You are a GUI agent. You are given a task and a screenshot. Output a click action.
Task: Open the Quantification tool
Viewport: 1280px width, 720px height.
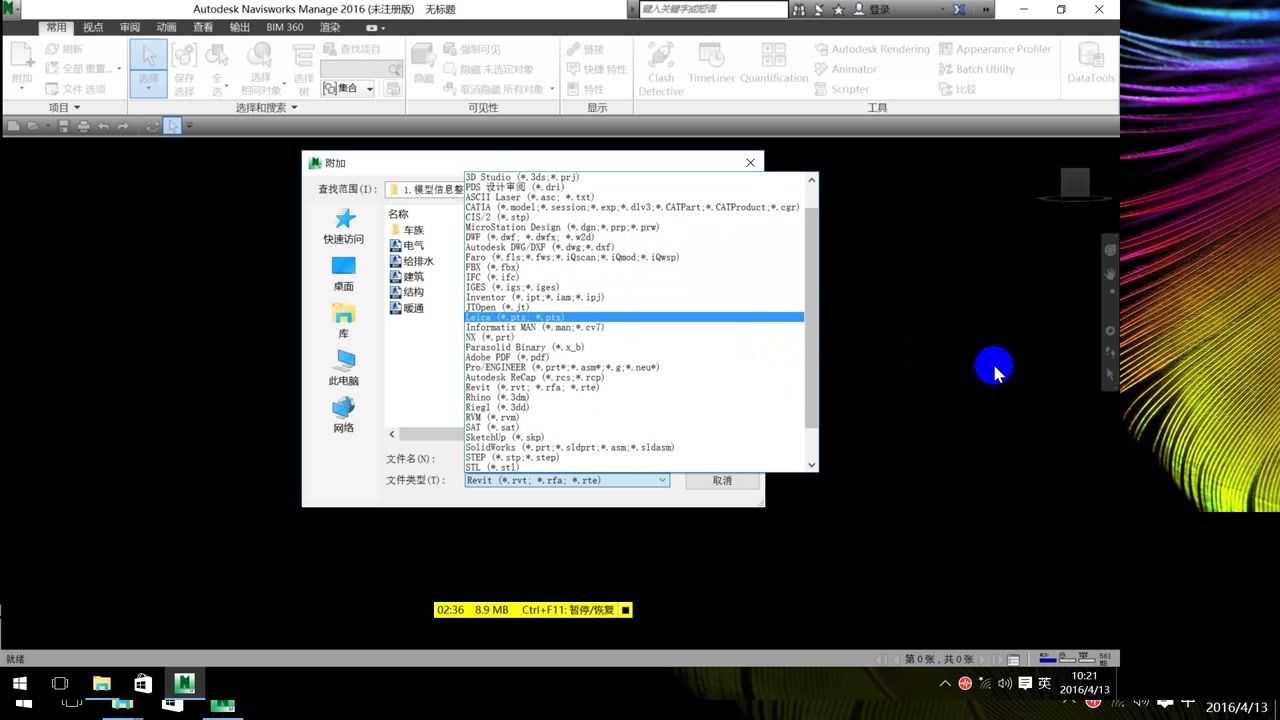[x=774, y=63]
